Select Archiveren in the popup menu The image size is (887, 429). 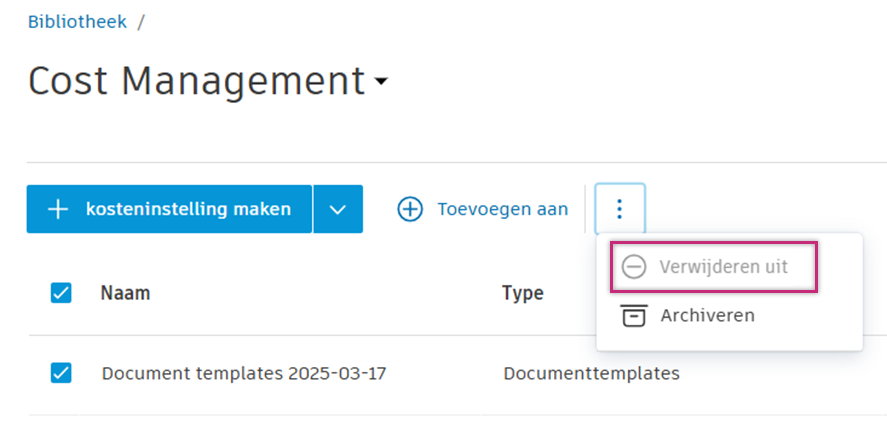click(x=707, y=315)
